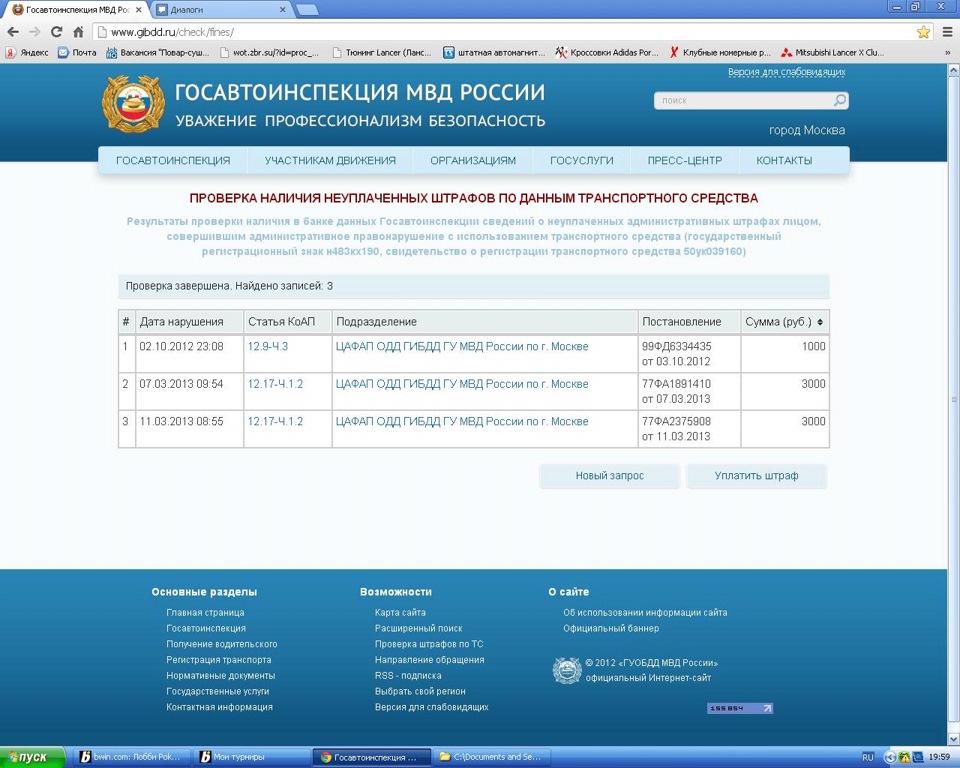
Task: Open footer link Проверка штрафов по ТС
Action: click(429, 644)
